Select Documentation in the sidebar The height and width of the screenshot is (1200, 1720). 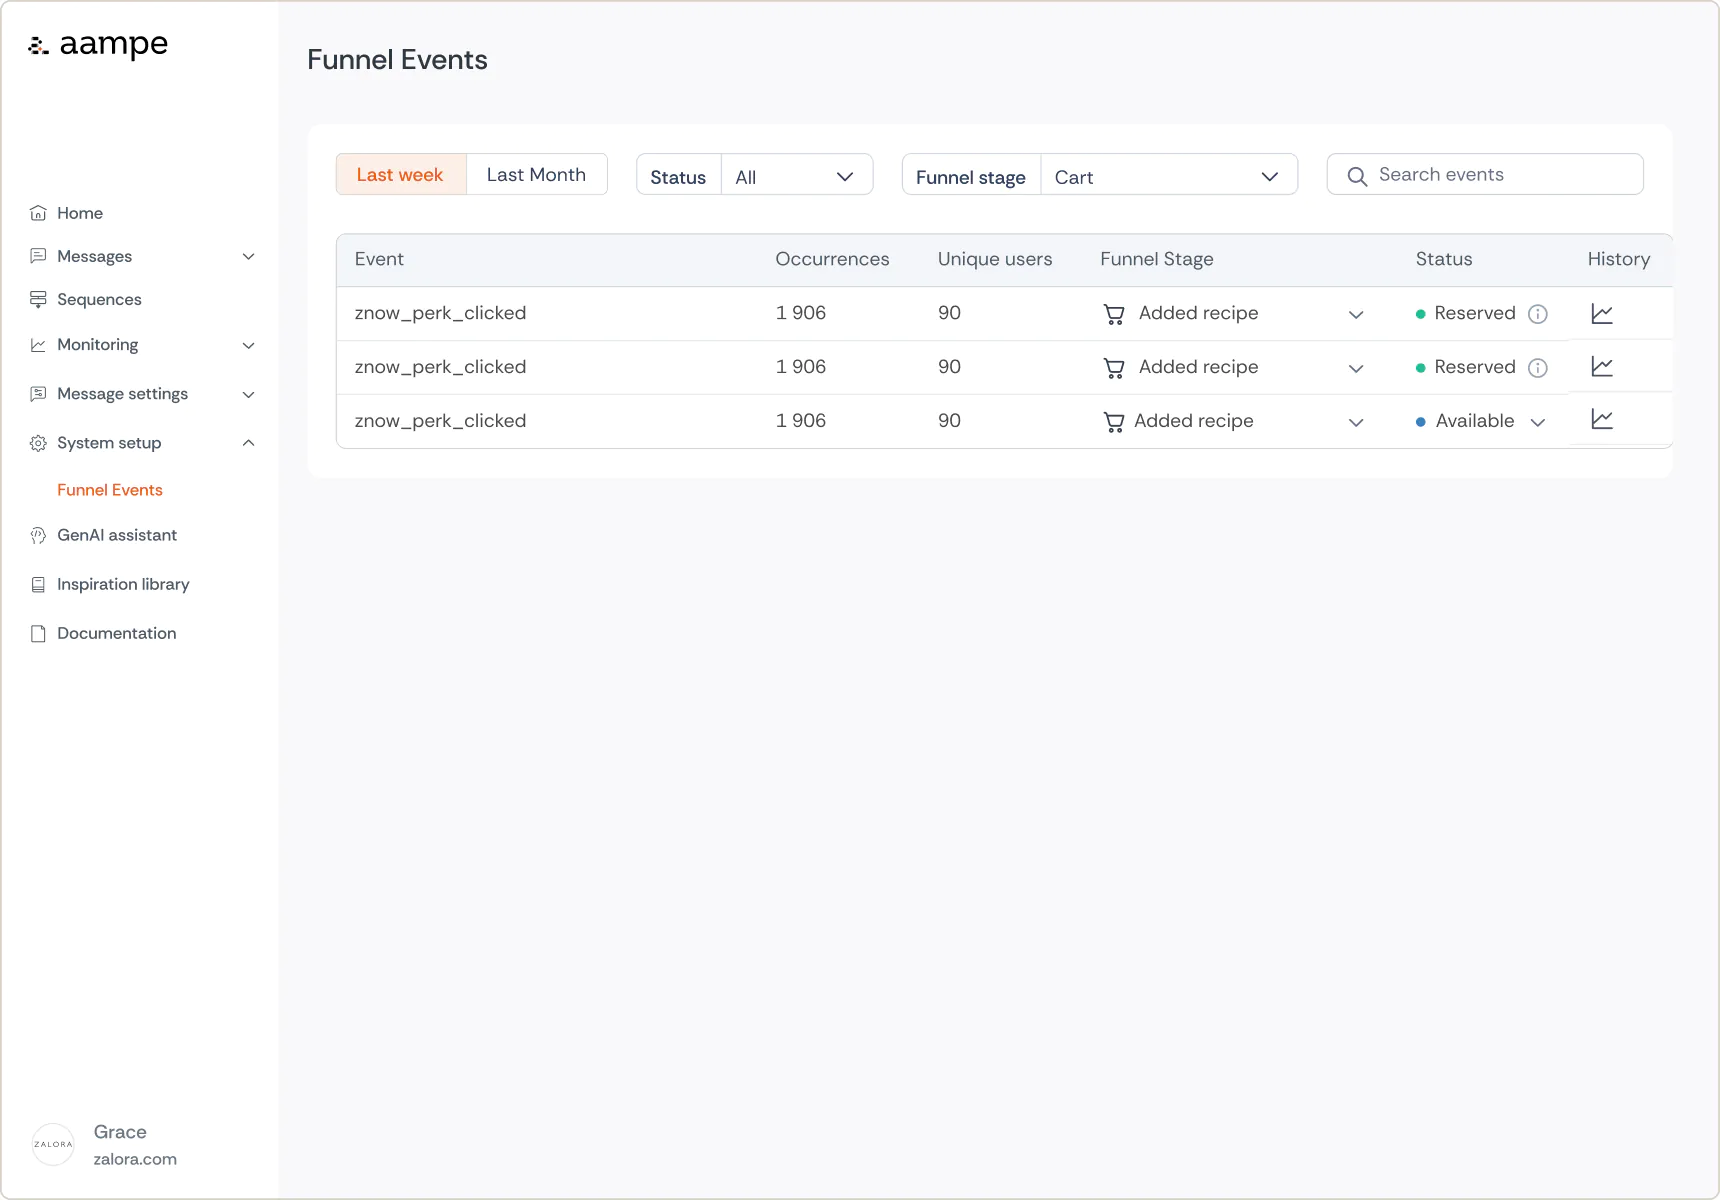coord(116,633)
